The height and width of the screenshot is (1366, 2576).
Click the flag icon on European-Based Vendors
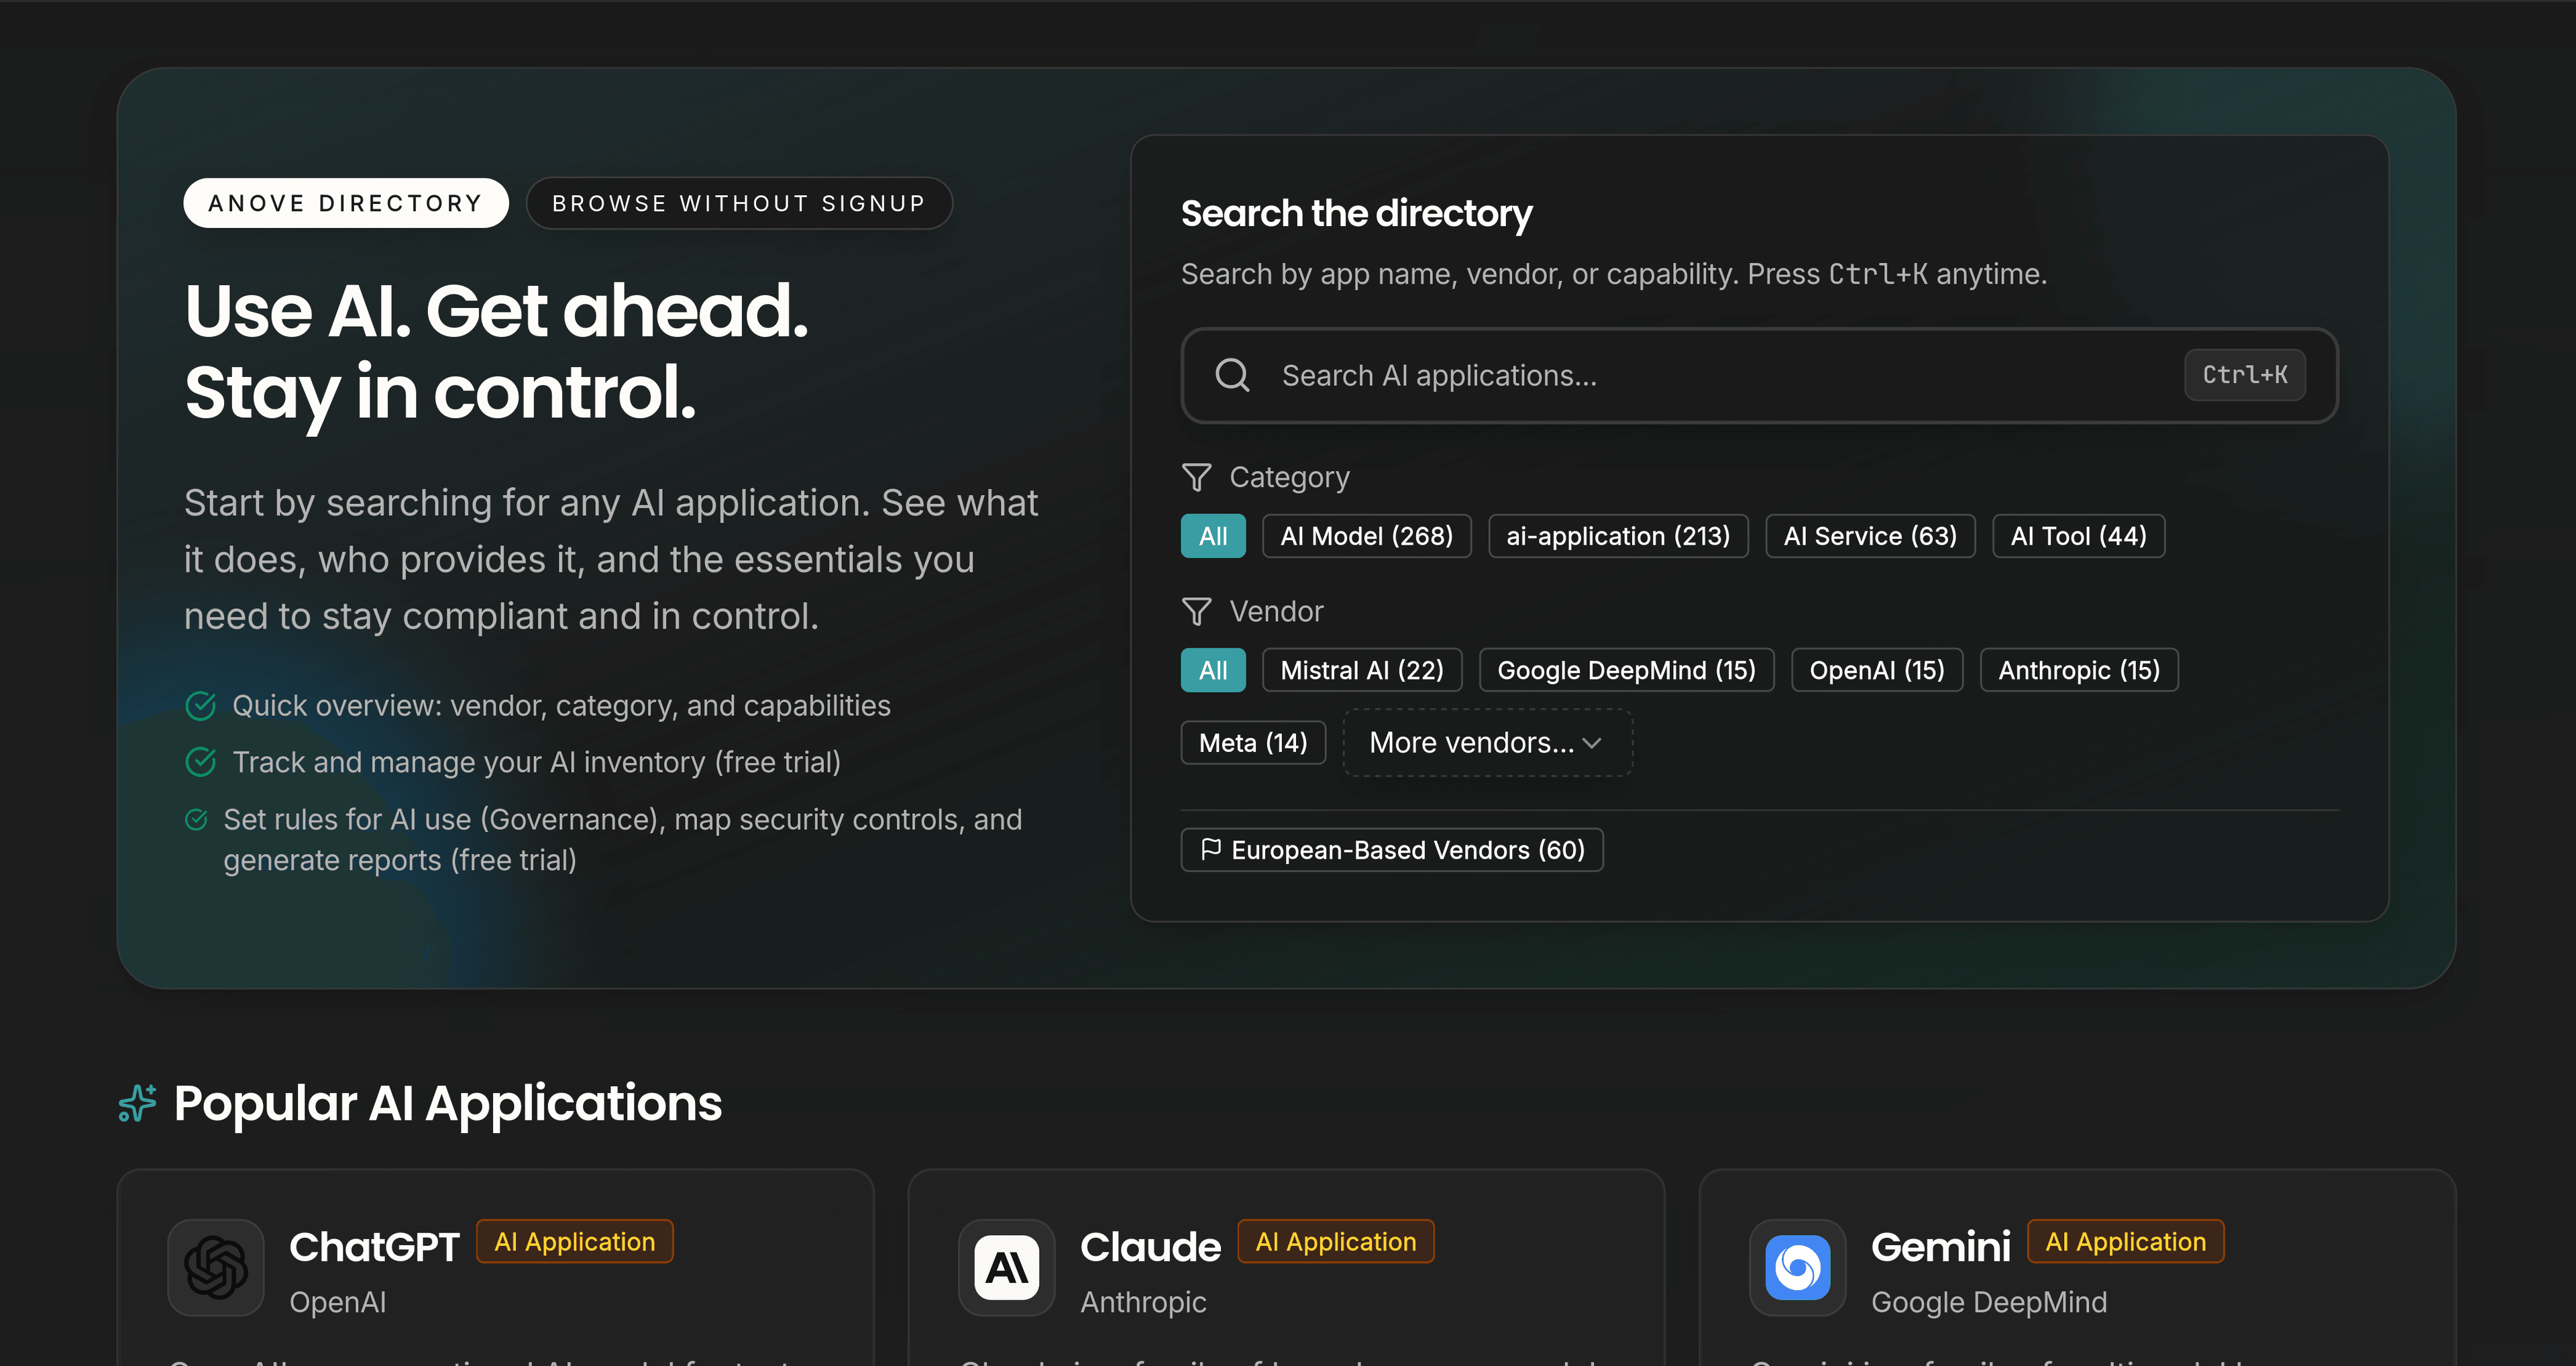pos(1210,849)
